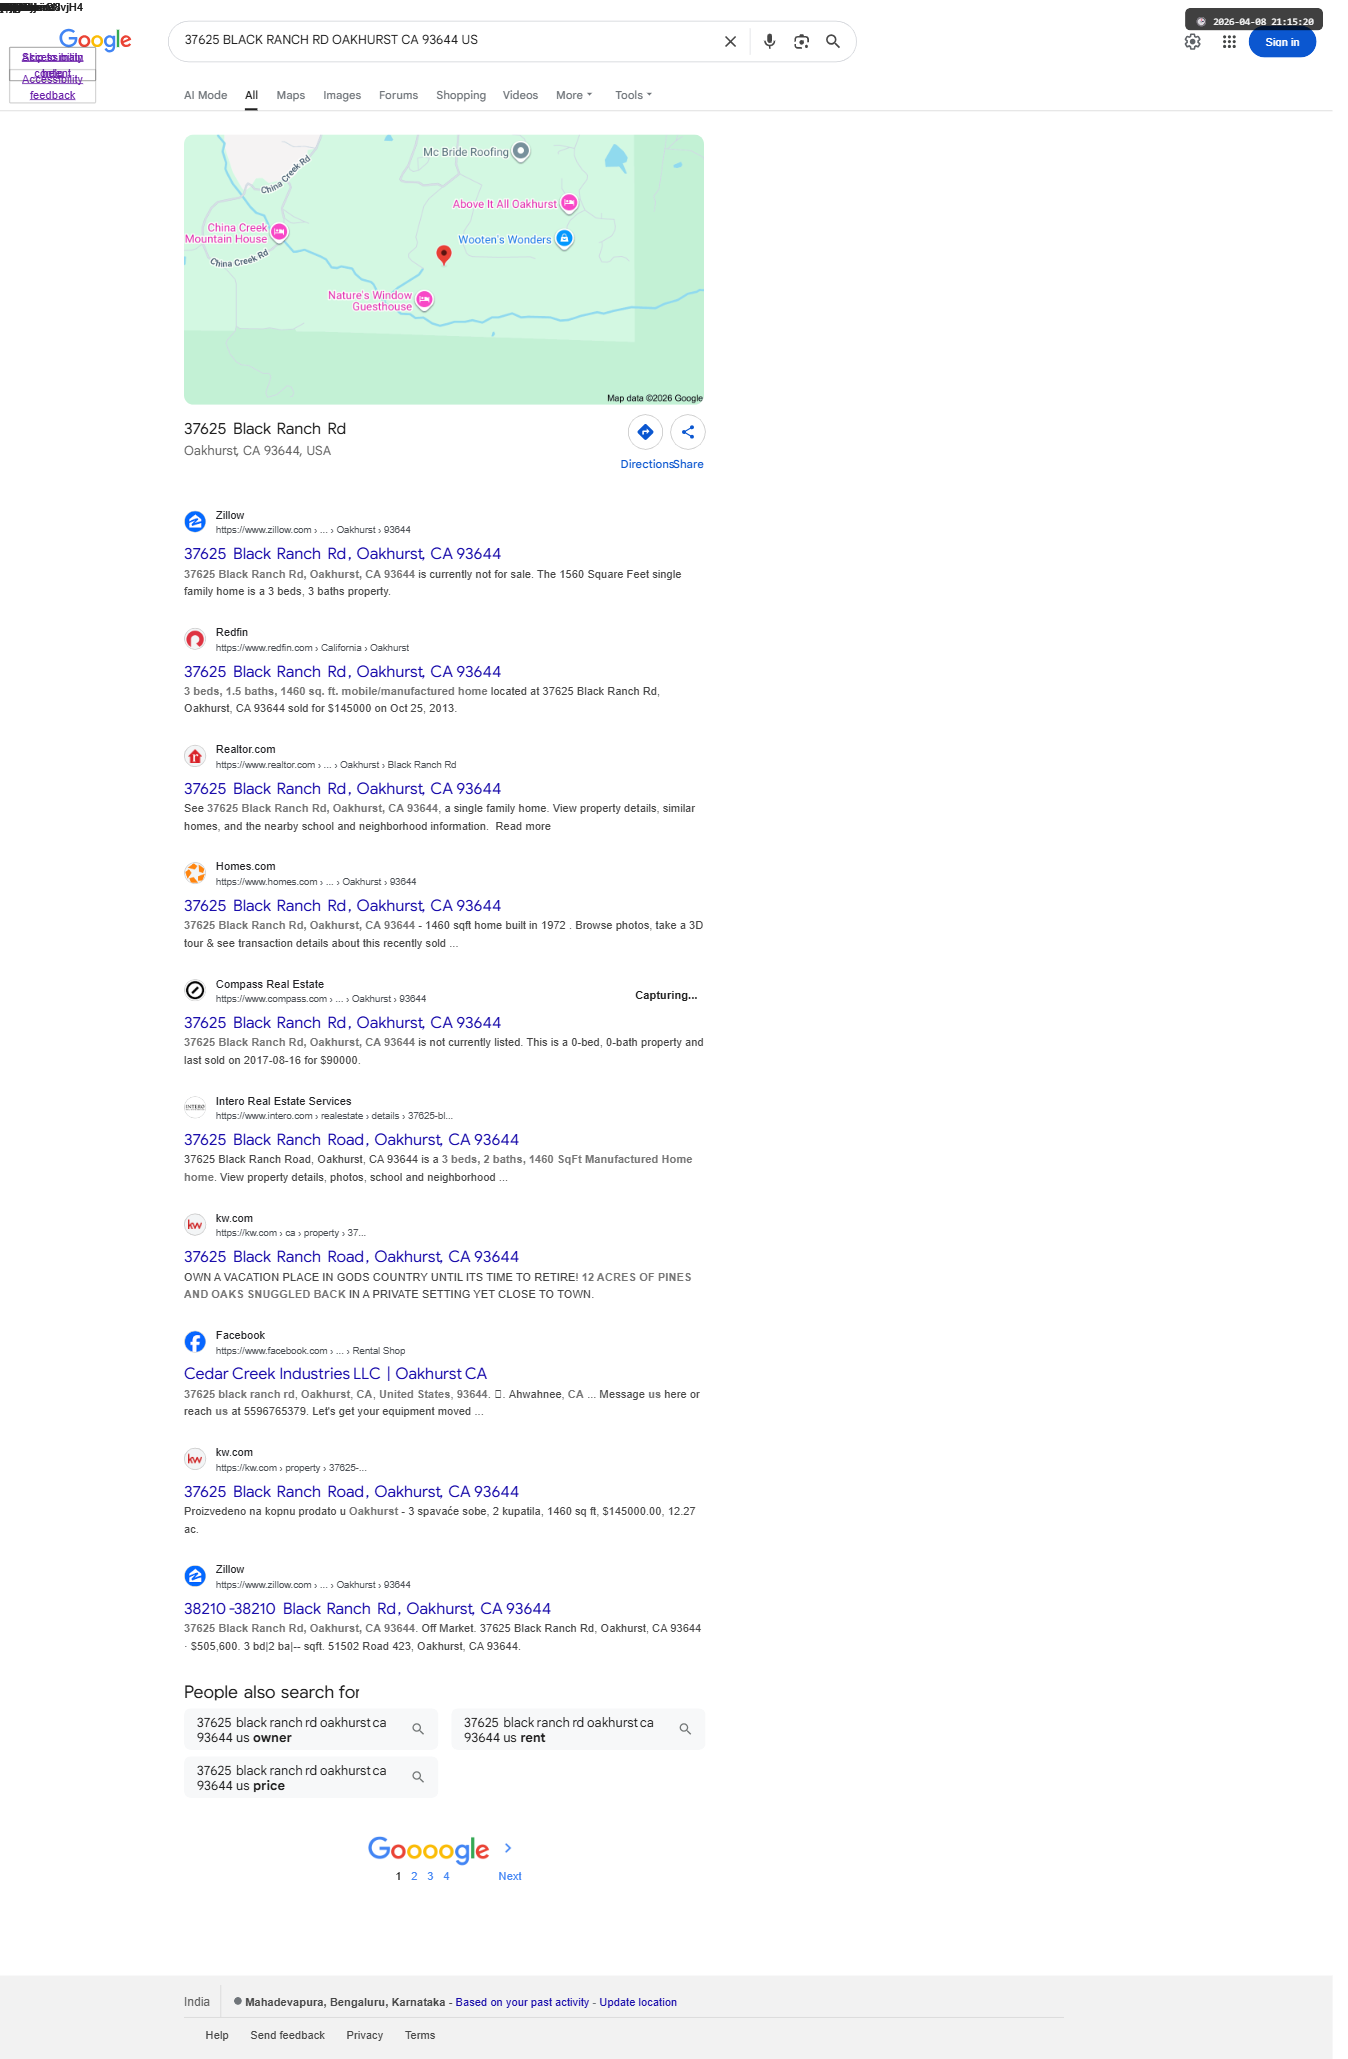The width and height of the screenshot is (1348, 2059).
Task: Switch to the Shopping tab
Action: tap(461, 95)
